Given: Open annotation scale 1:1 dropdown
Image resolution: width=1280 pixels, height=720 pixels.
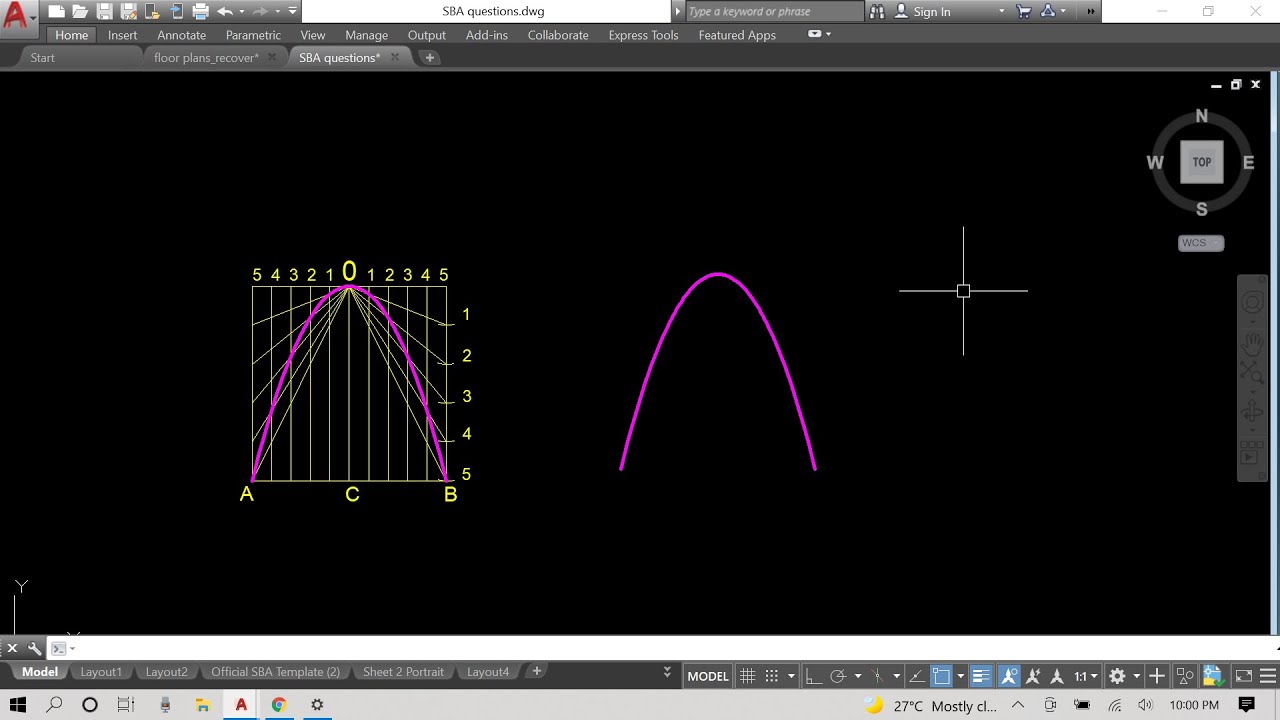Looking at the screenshot, I should click(x=1084, y=676).
